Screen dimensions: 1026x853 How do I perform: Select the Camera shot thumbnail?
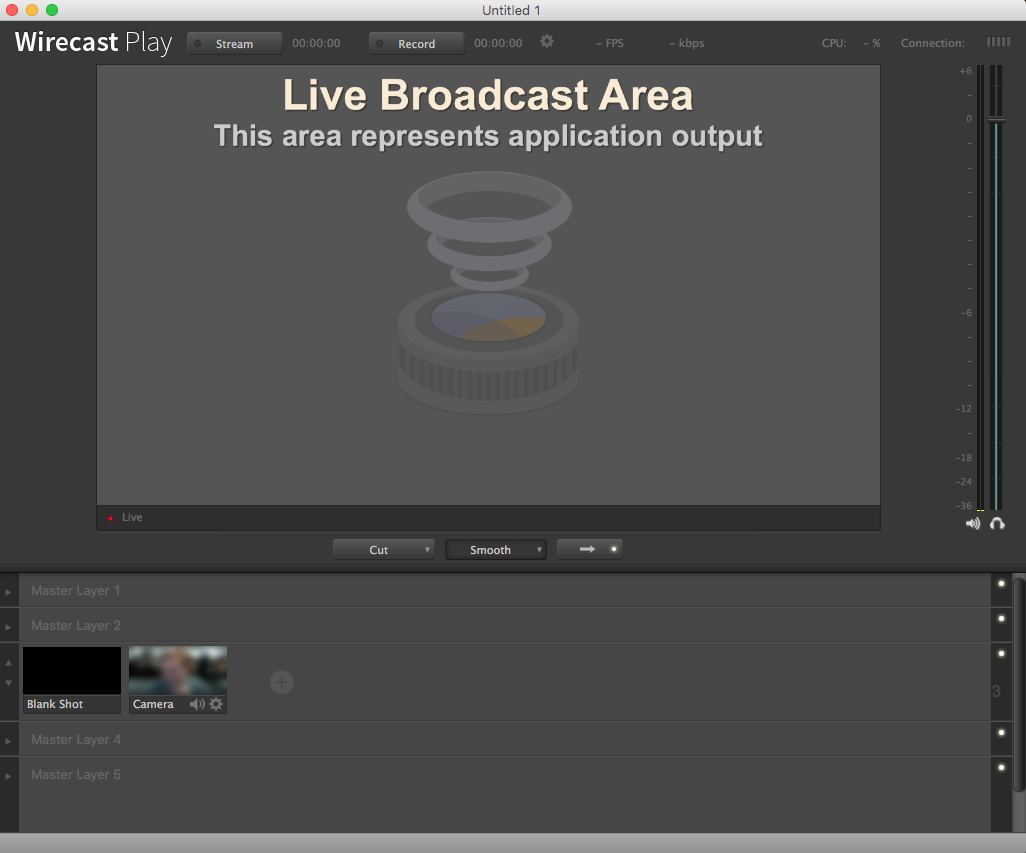(x=178, y=670)
